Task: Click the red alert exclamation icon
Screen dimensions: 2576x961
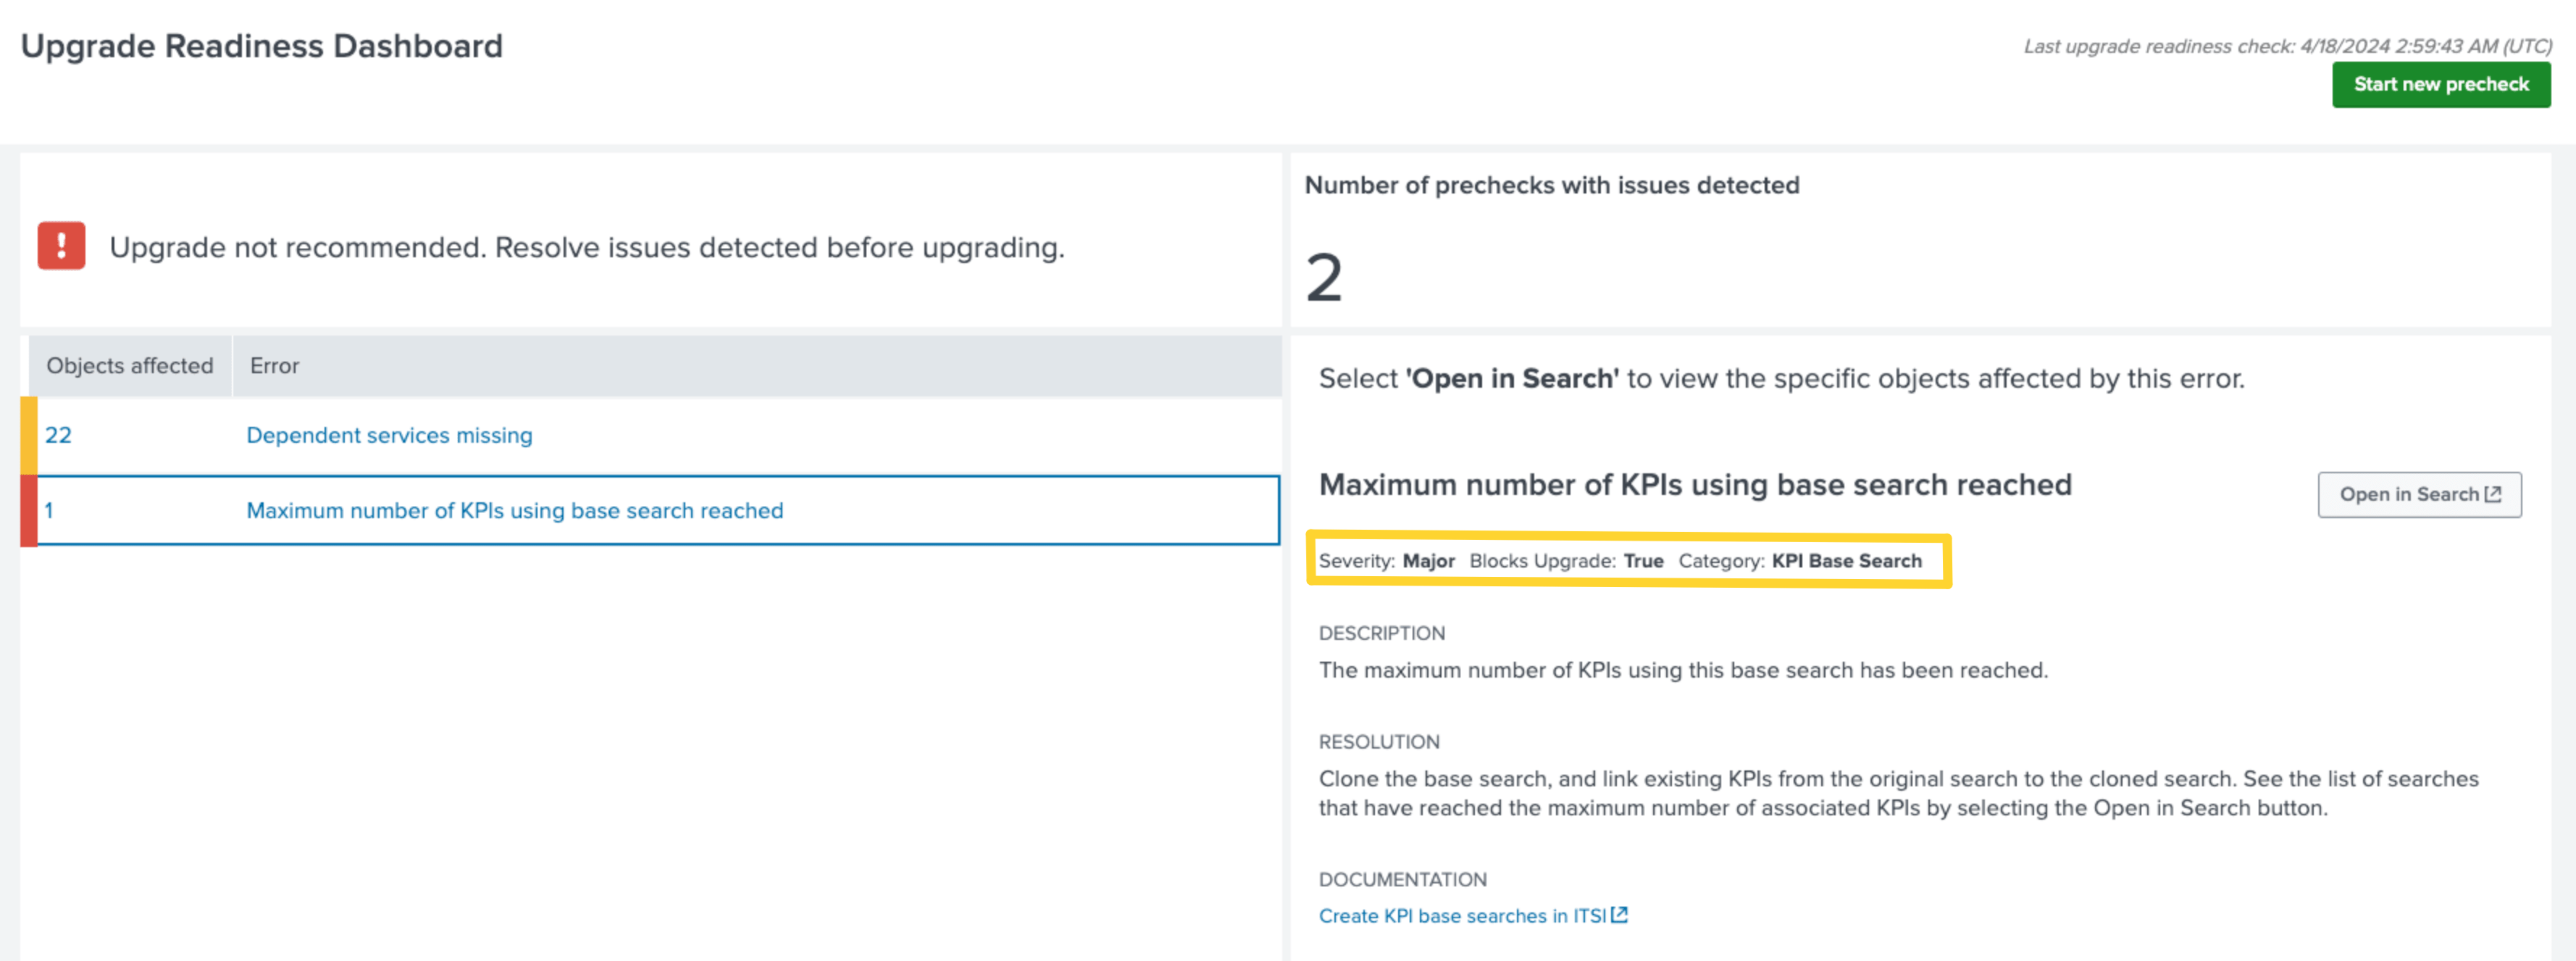Action: (x=61, y=246)
